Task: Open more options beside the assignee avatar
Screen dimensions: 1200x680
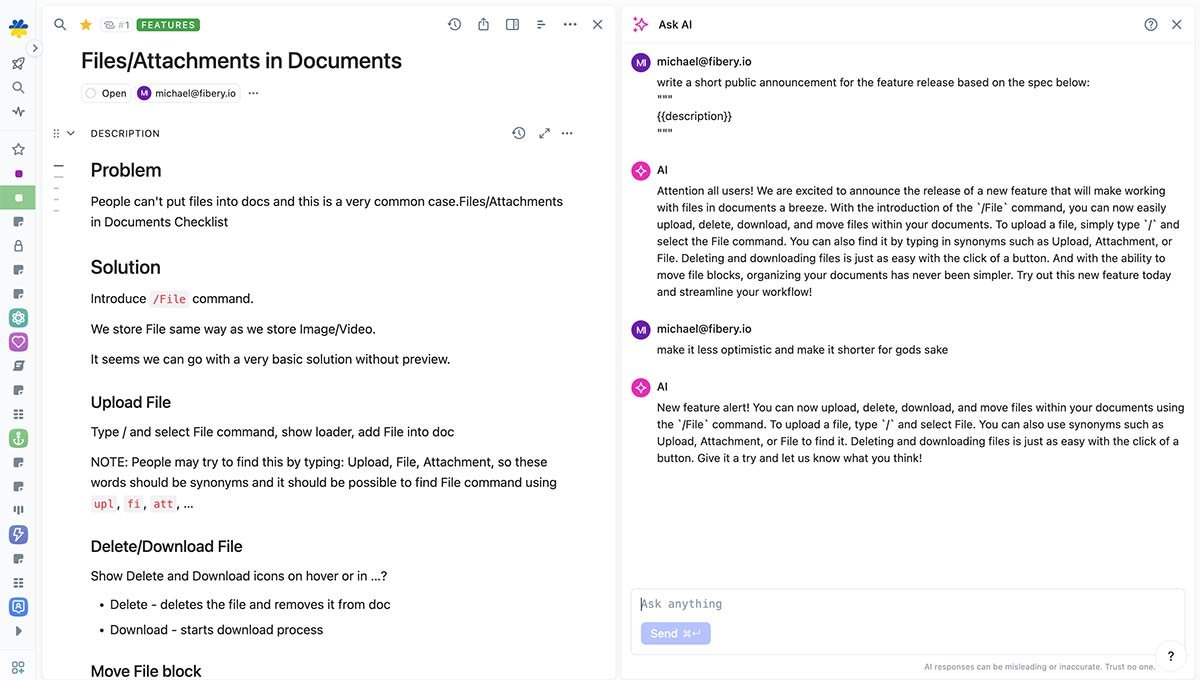Action: (x=253, y=92)
